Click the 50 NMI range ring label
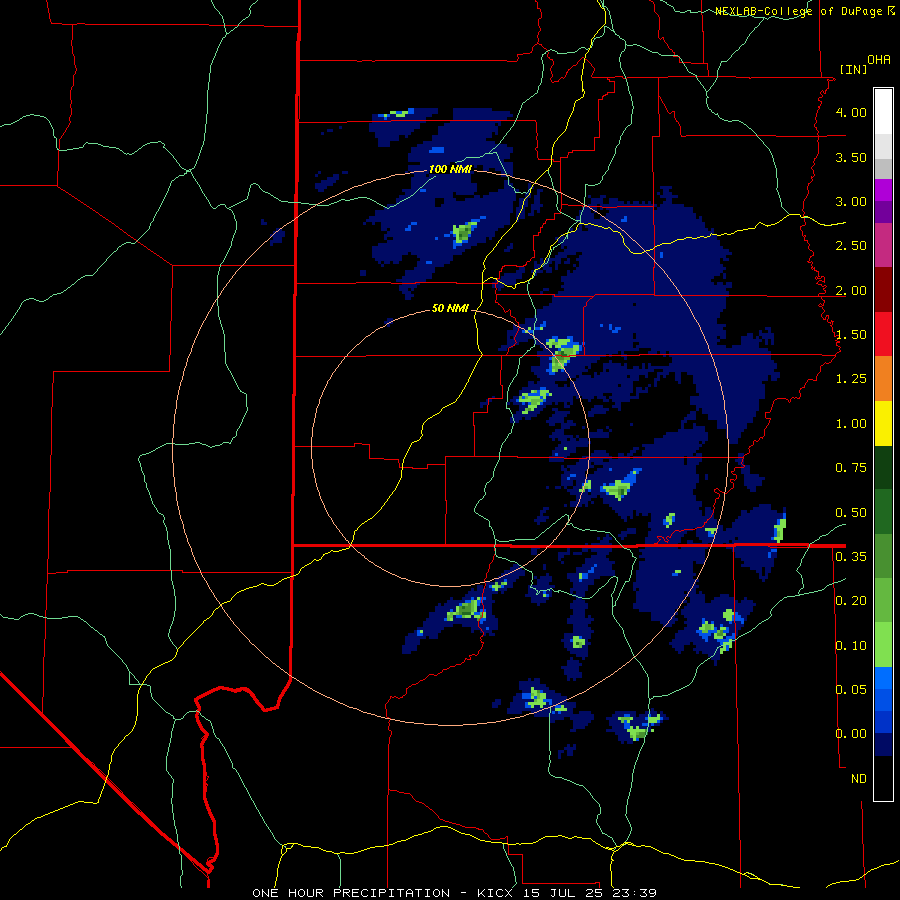Image resolution: width=900 pixels, height=900 pixels. pos(450,308)
